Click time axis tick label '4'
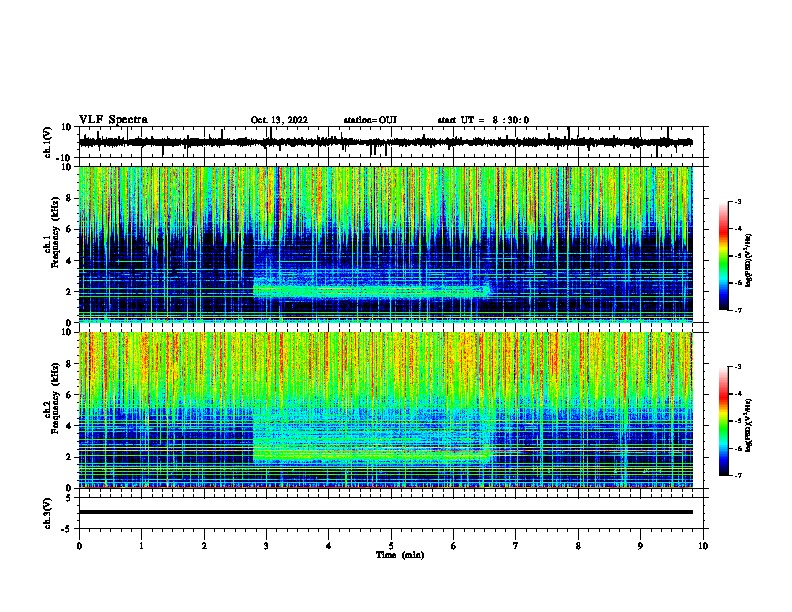 click(329, 546)
